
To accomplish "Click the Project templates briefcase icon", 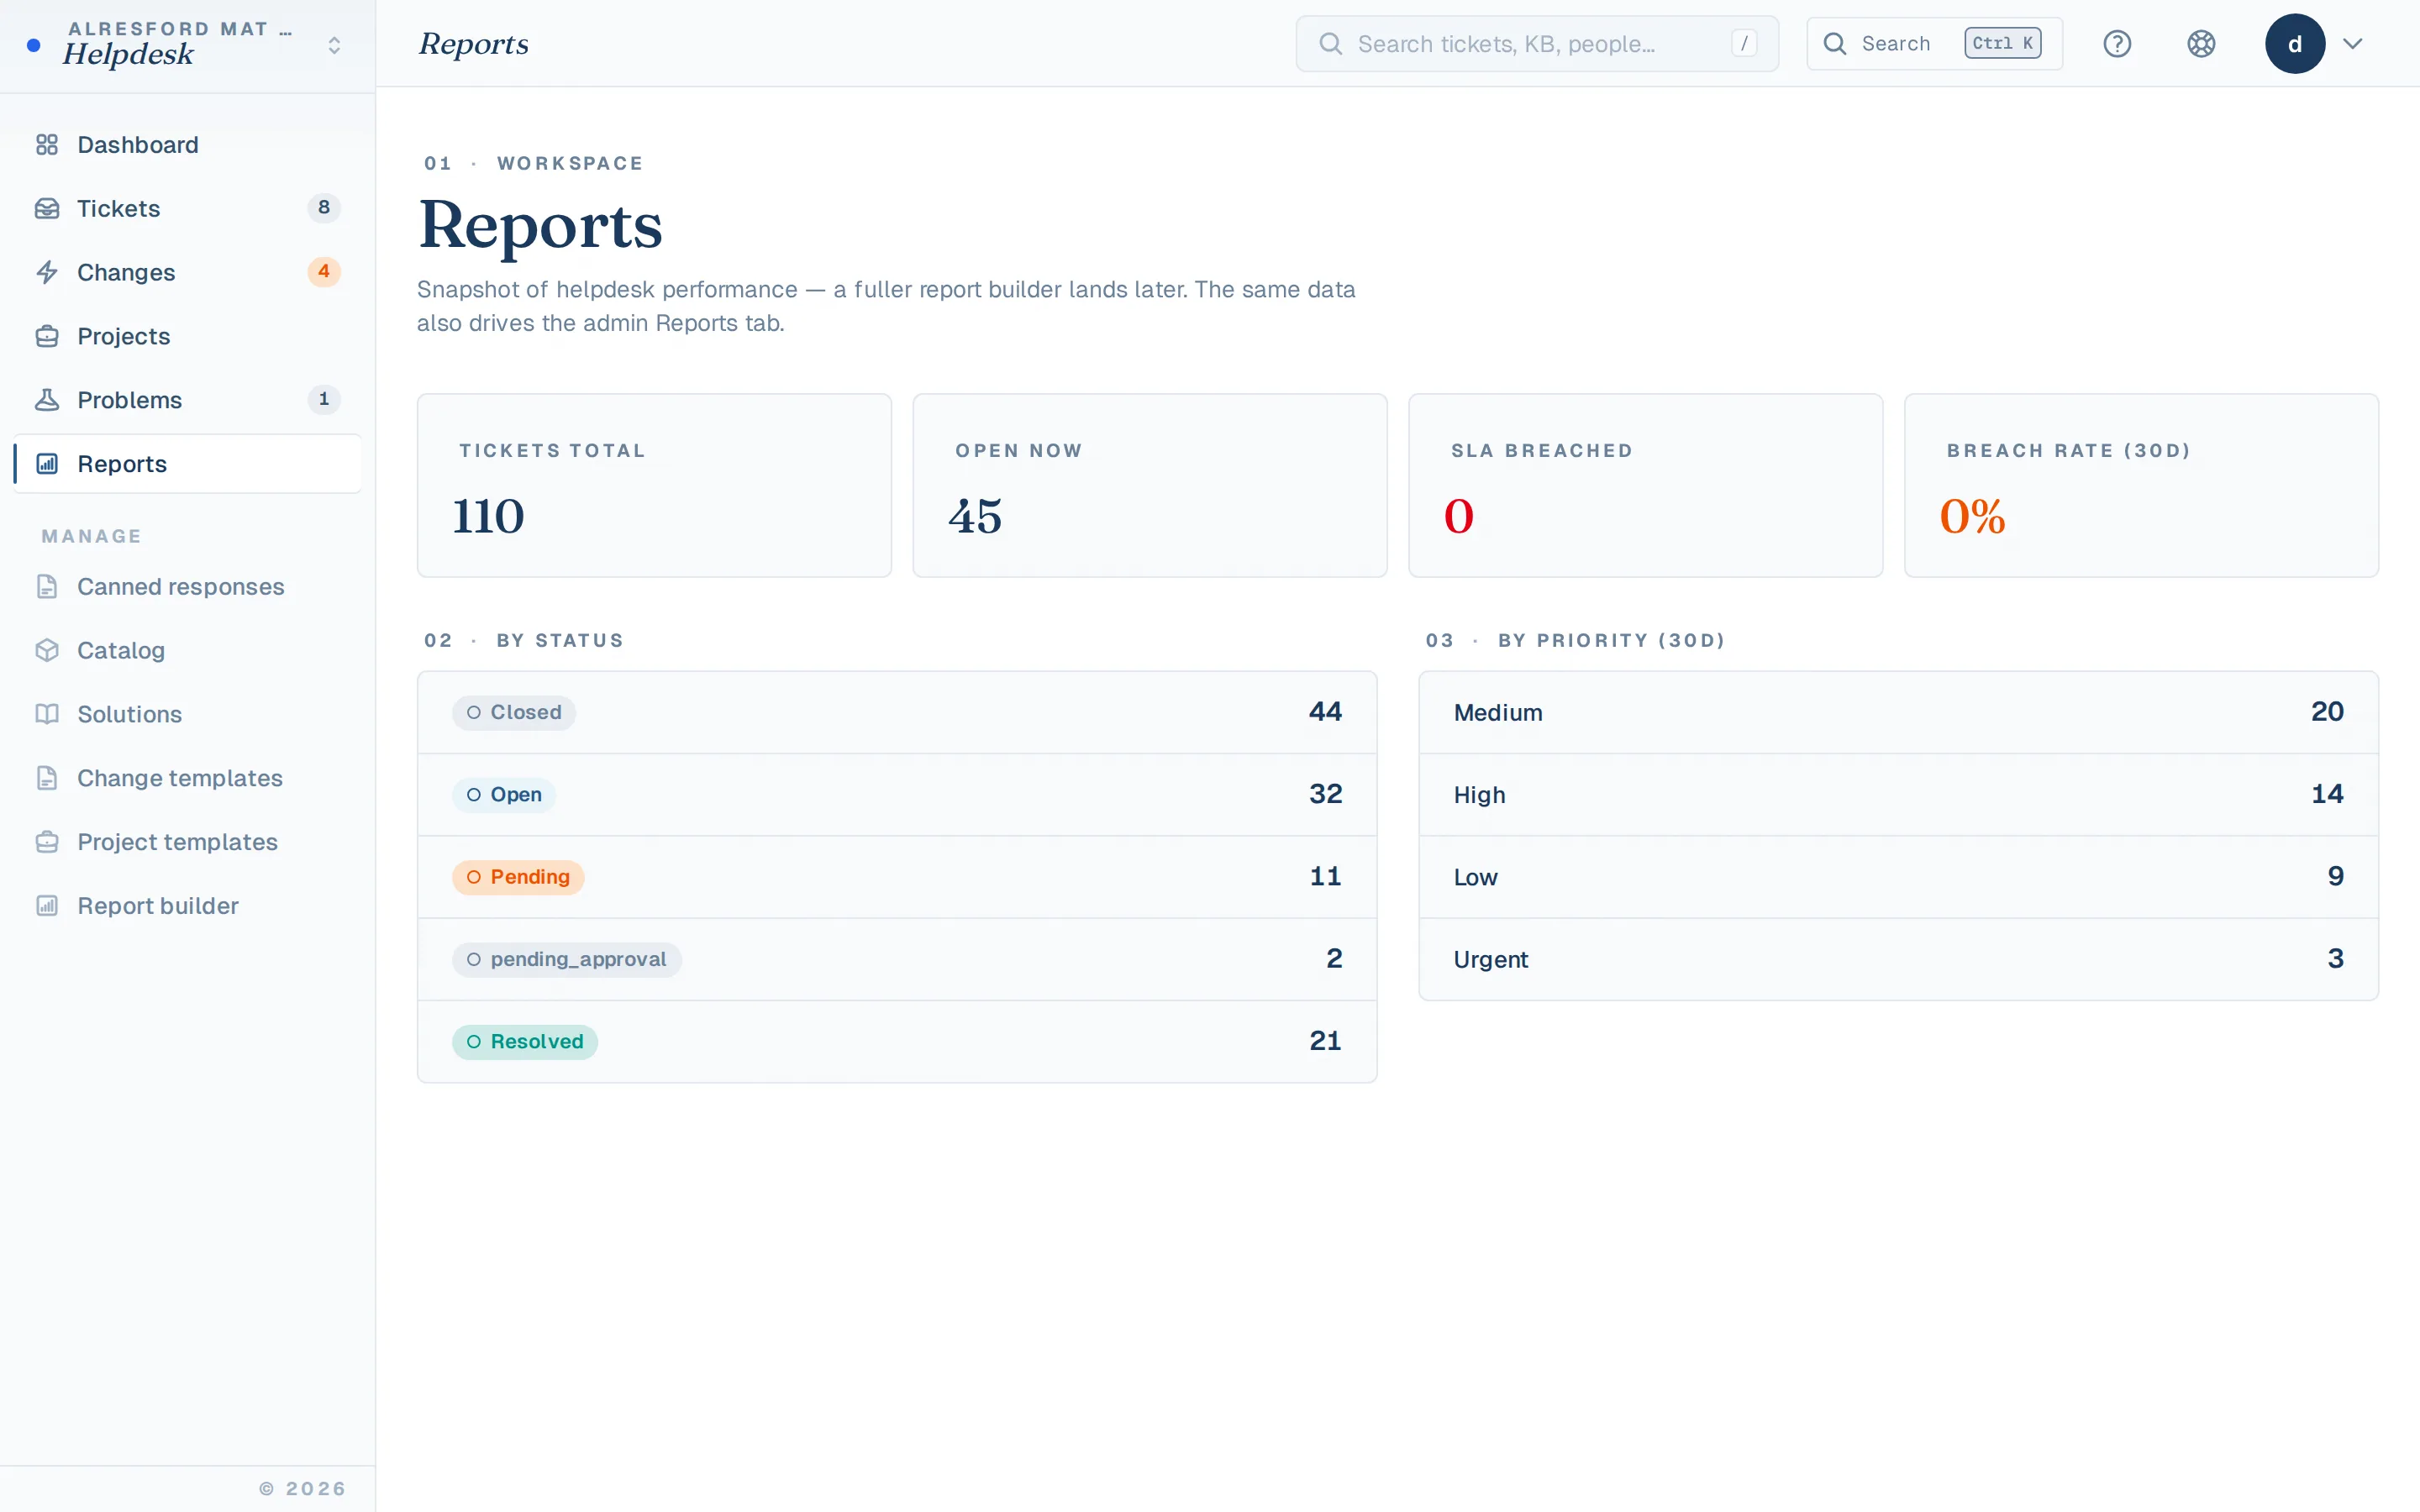I will 47,842.
